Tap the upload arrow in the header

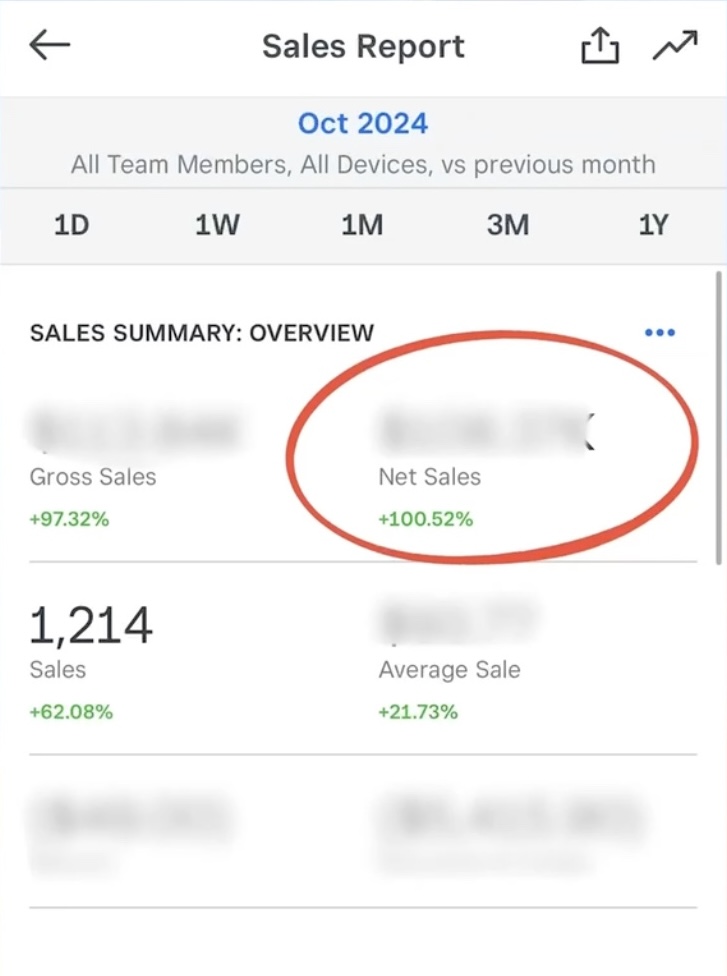pyautogui.click(x=599, y=44)
